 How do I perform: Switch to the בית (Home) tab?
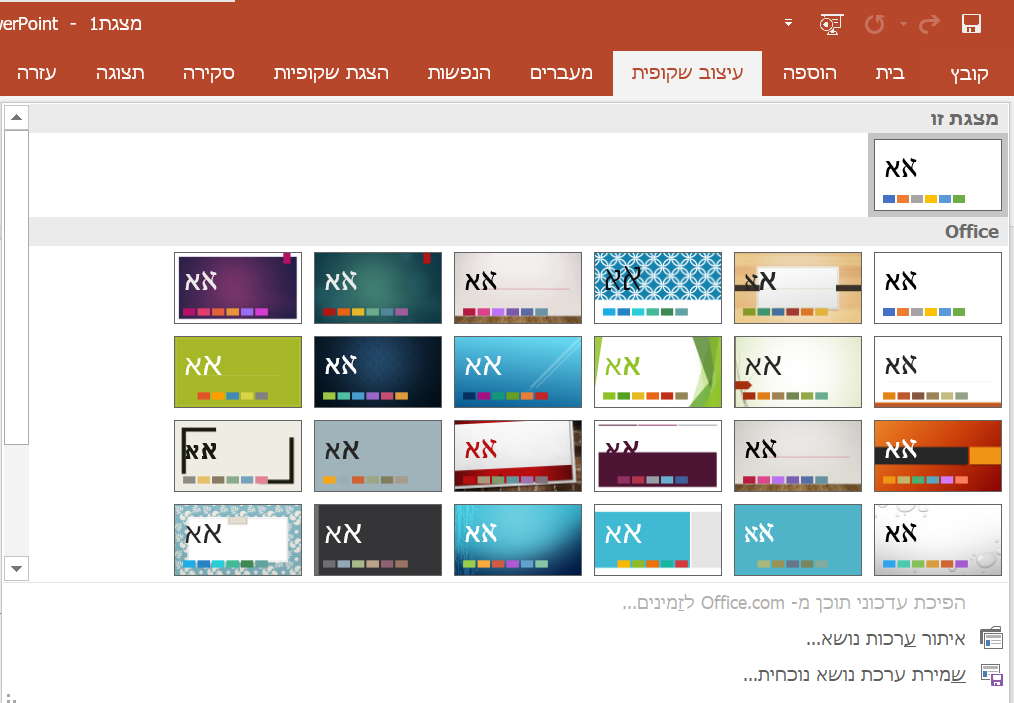[x=890, y=73]
